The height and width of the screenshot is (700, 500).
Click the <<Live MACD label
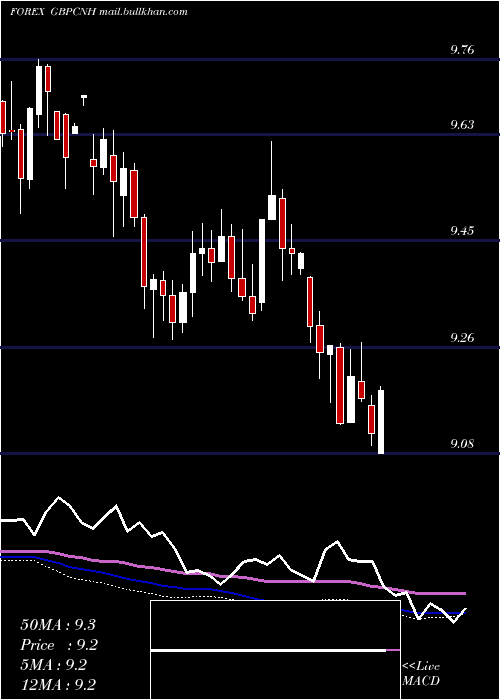(x=421, y=673)
